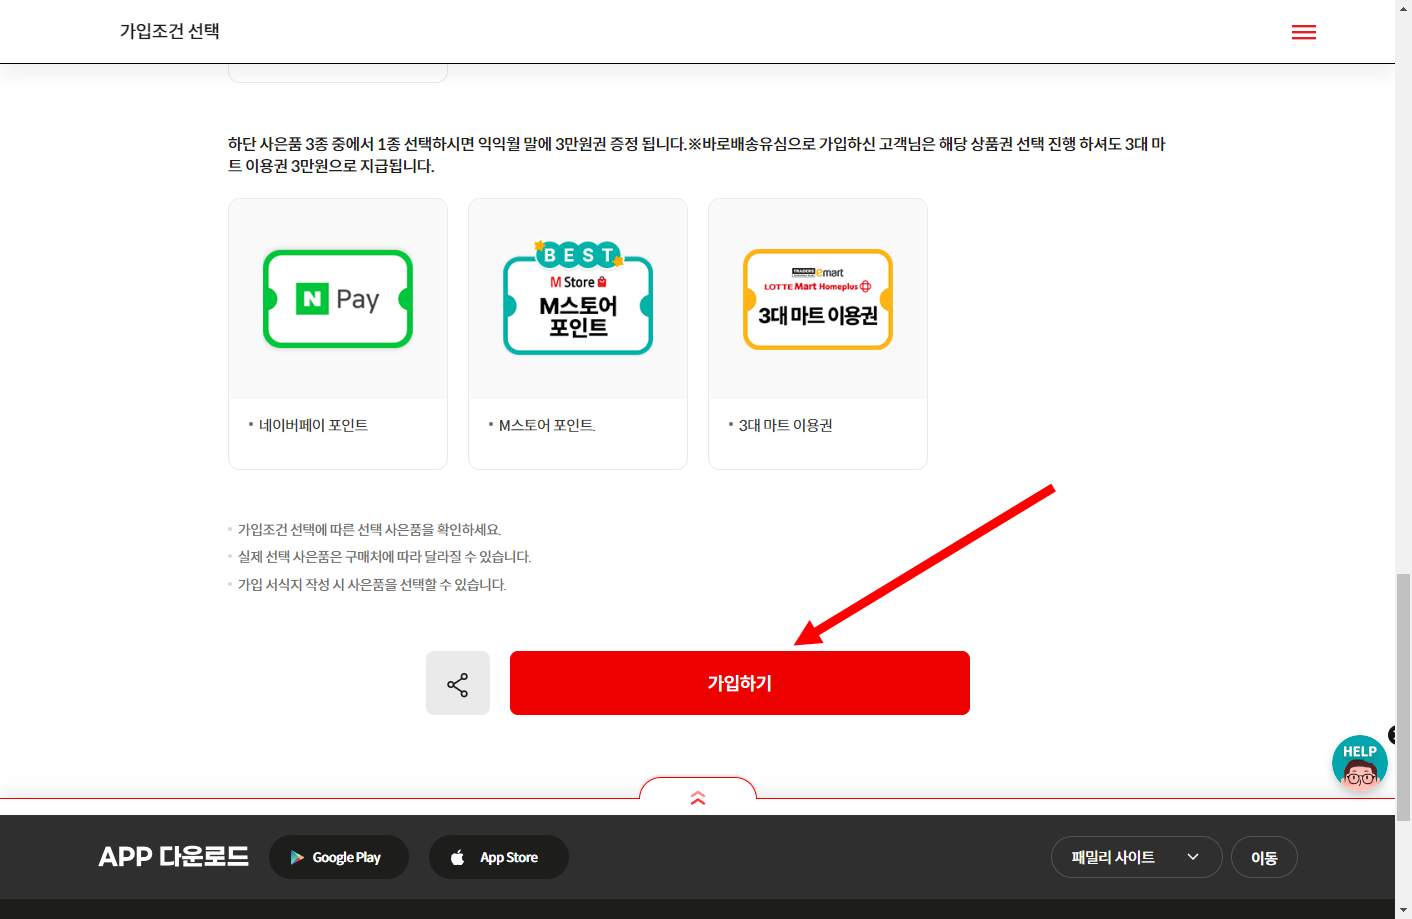
Task: Click the M스토어 포인트 label
Action: coord(547,425)
